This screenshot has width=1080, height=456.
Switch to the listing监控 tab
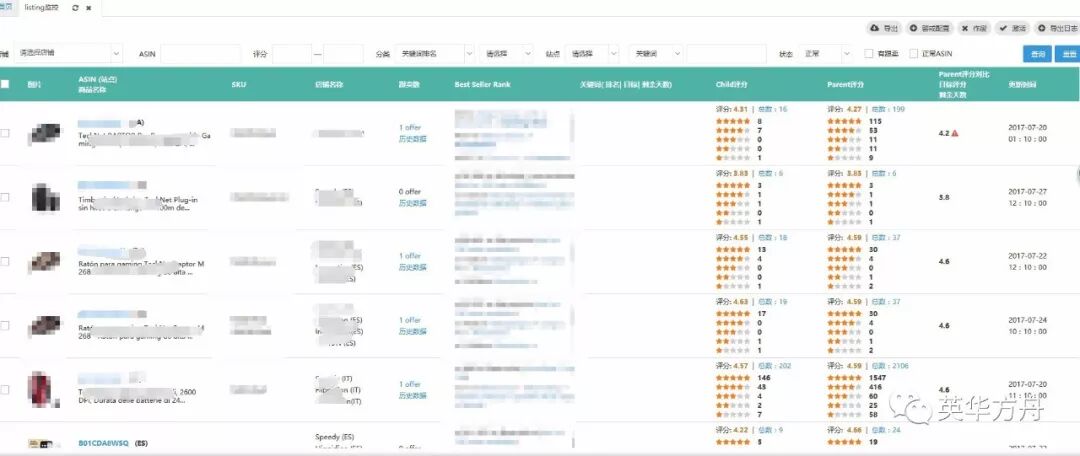coord(41,8)
